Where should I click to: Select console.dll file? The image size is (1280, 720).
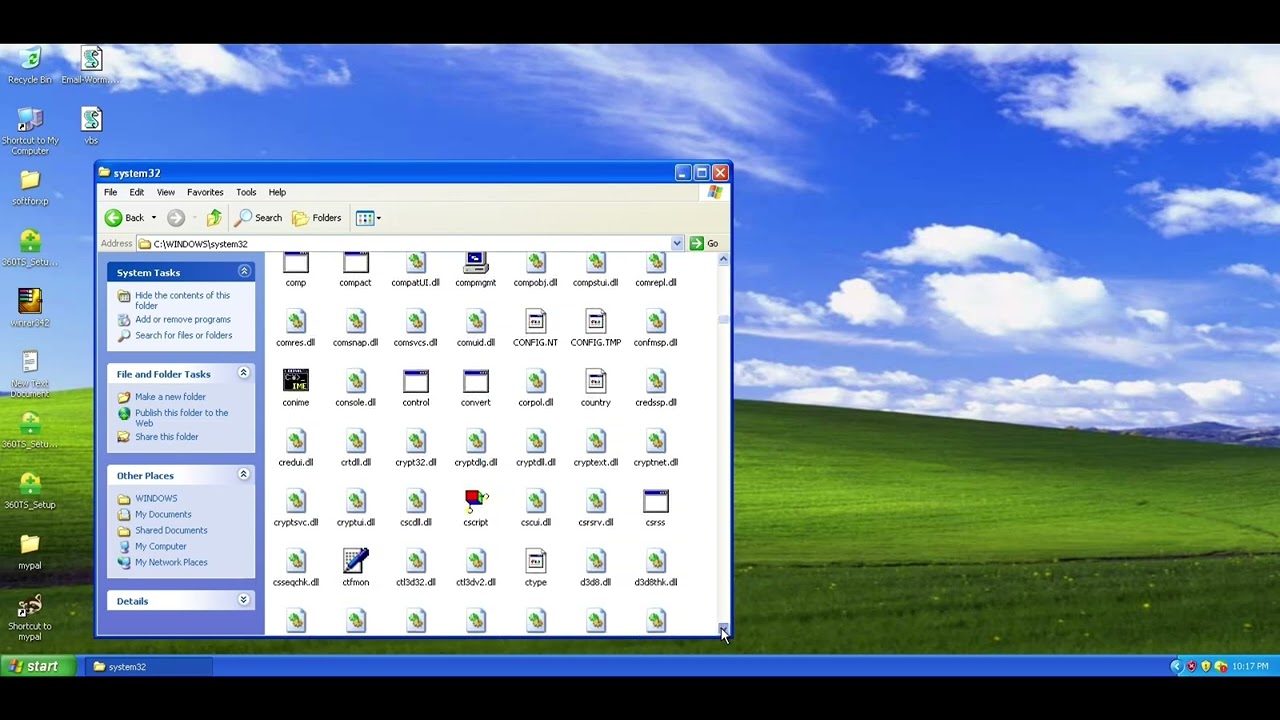[x=355, y=388]
